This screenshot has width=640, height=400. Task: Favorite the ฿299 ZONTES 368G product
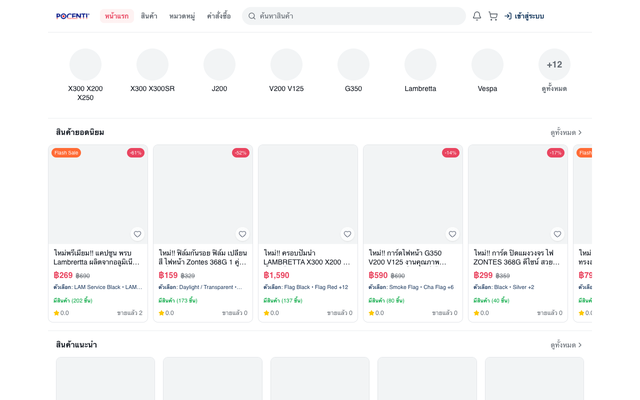557,234
